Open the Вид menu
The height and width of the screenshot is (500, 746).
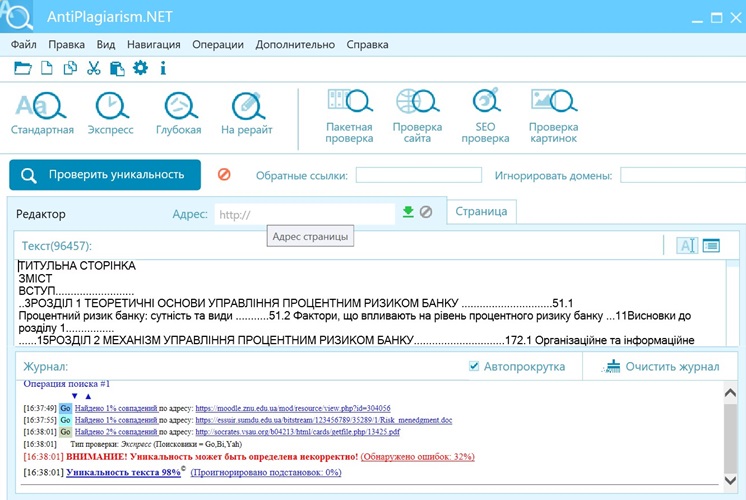[x=106, y=44]
